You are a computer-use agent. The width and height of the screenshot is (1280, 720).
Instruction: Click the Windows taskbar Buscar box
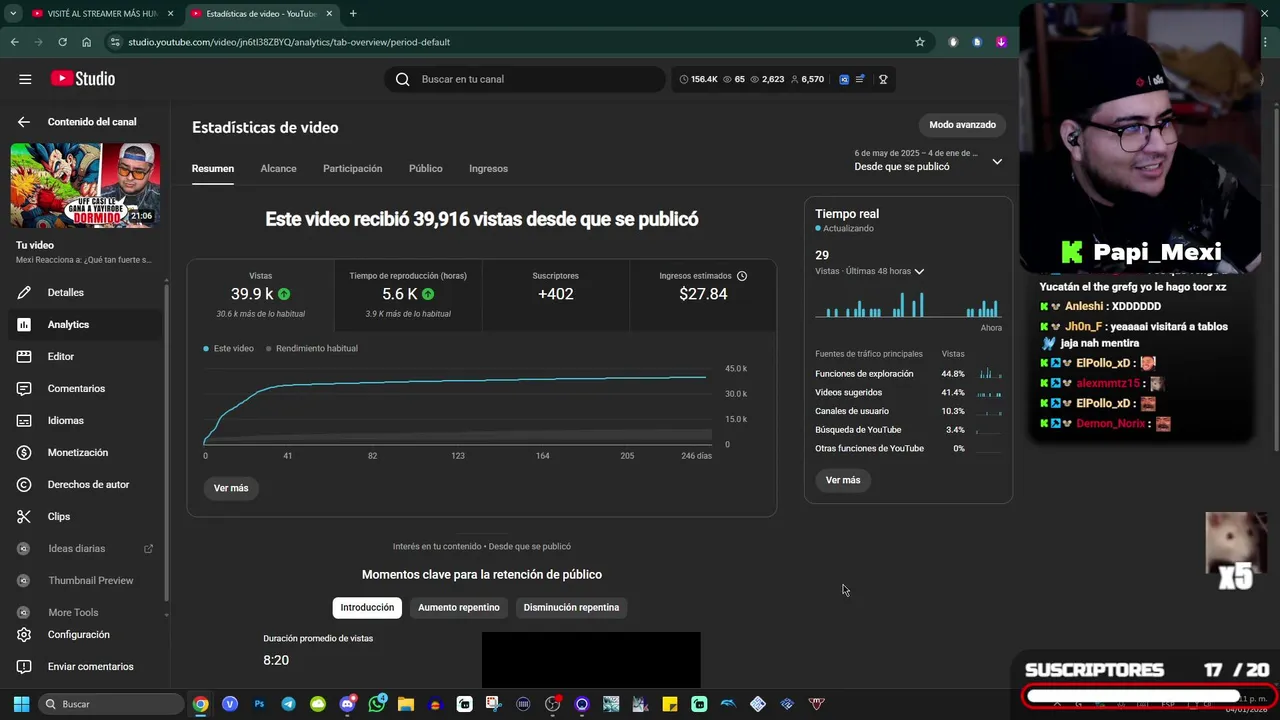pos(111,704)
